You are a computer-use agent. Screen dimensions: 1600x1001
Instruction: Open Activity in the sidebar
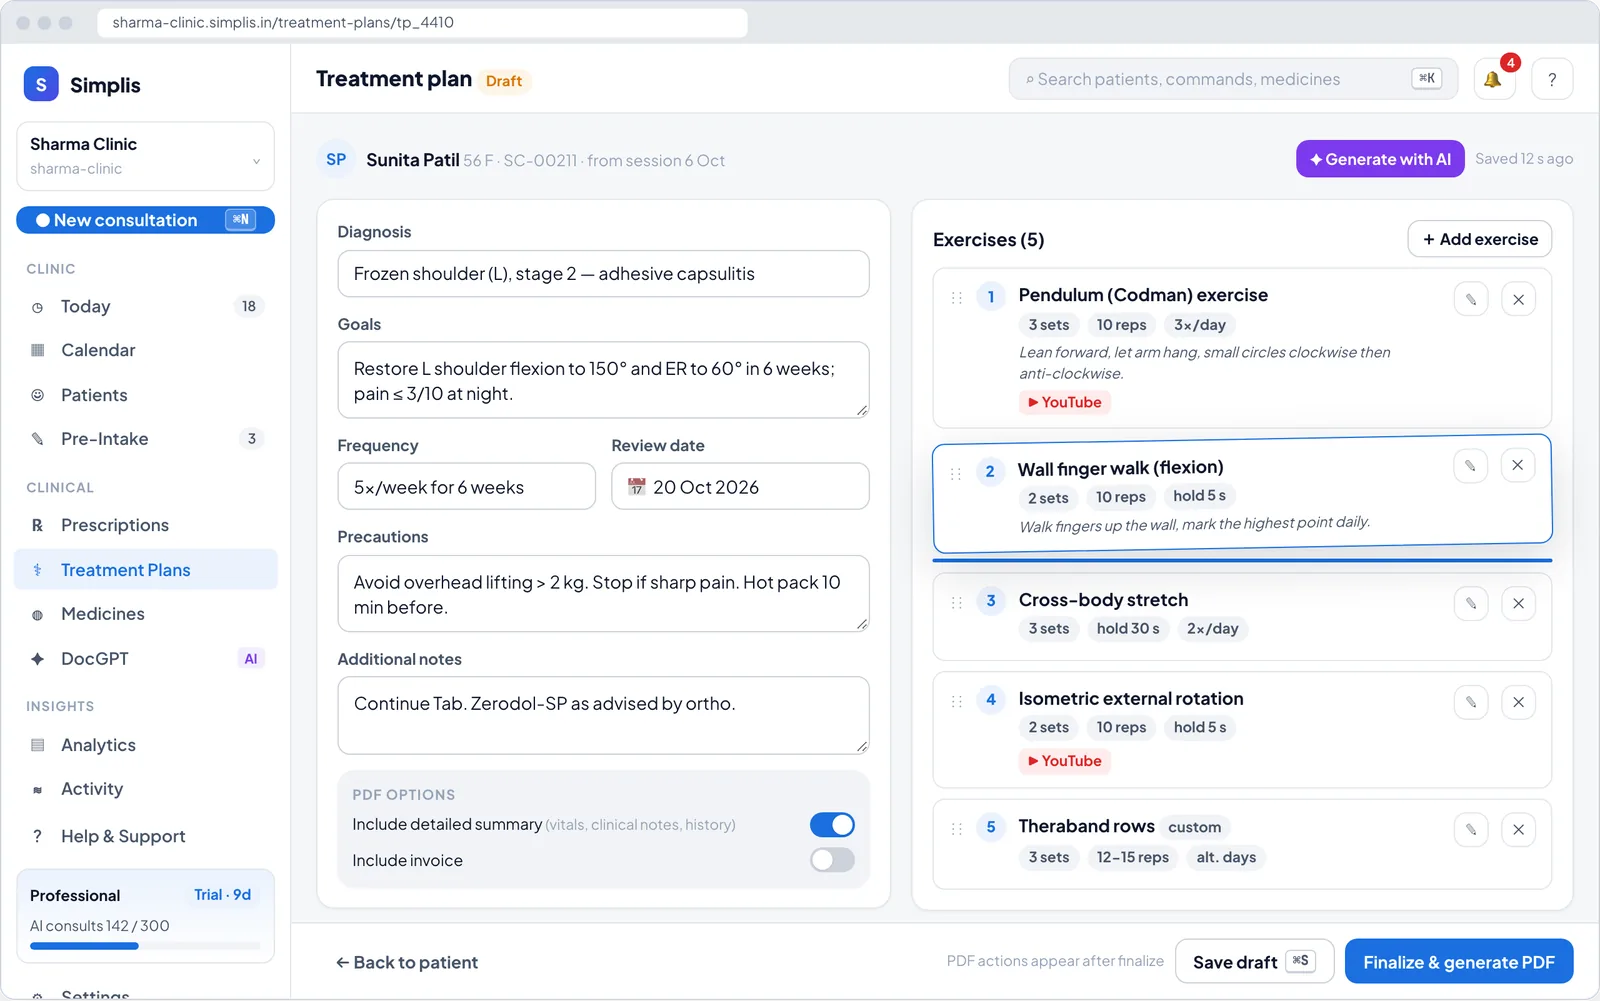145,789
